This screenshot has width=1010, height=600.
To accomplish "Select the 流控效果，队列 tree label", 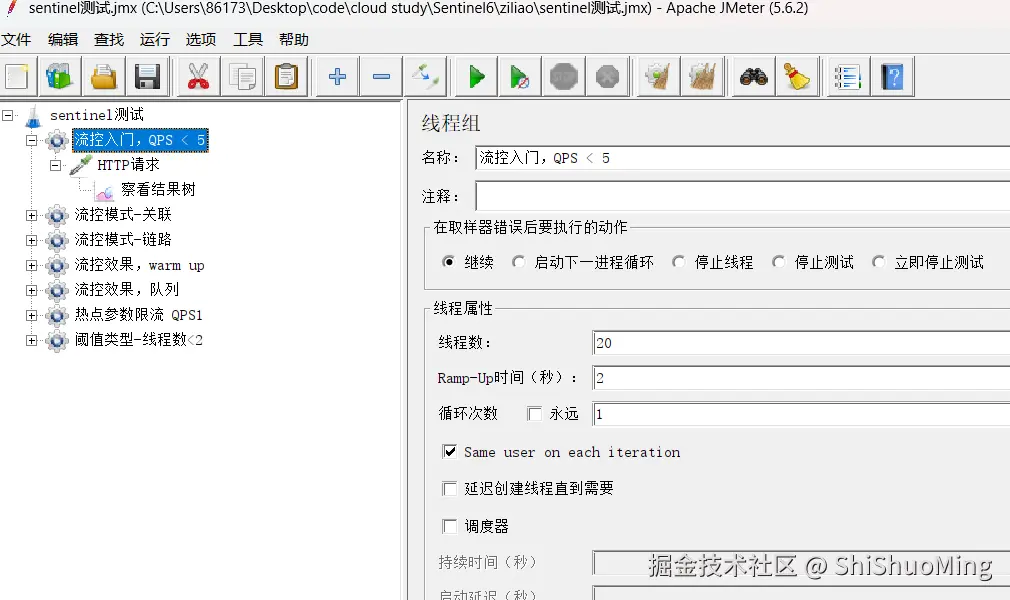I will pyautogui.click(x=127, y=289).
